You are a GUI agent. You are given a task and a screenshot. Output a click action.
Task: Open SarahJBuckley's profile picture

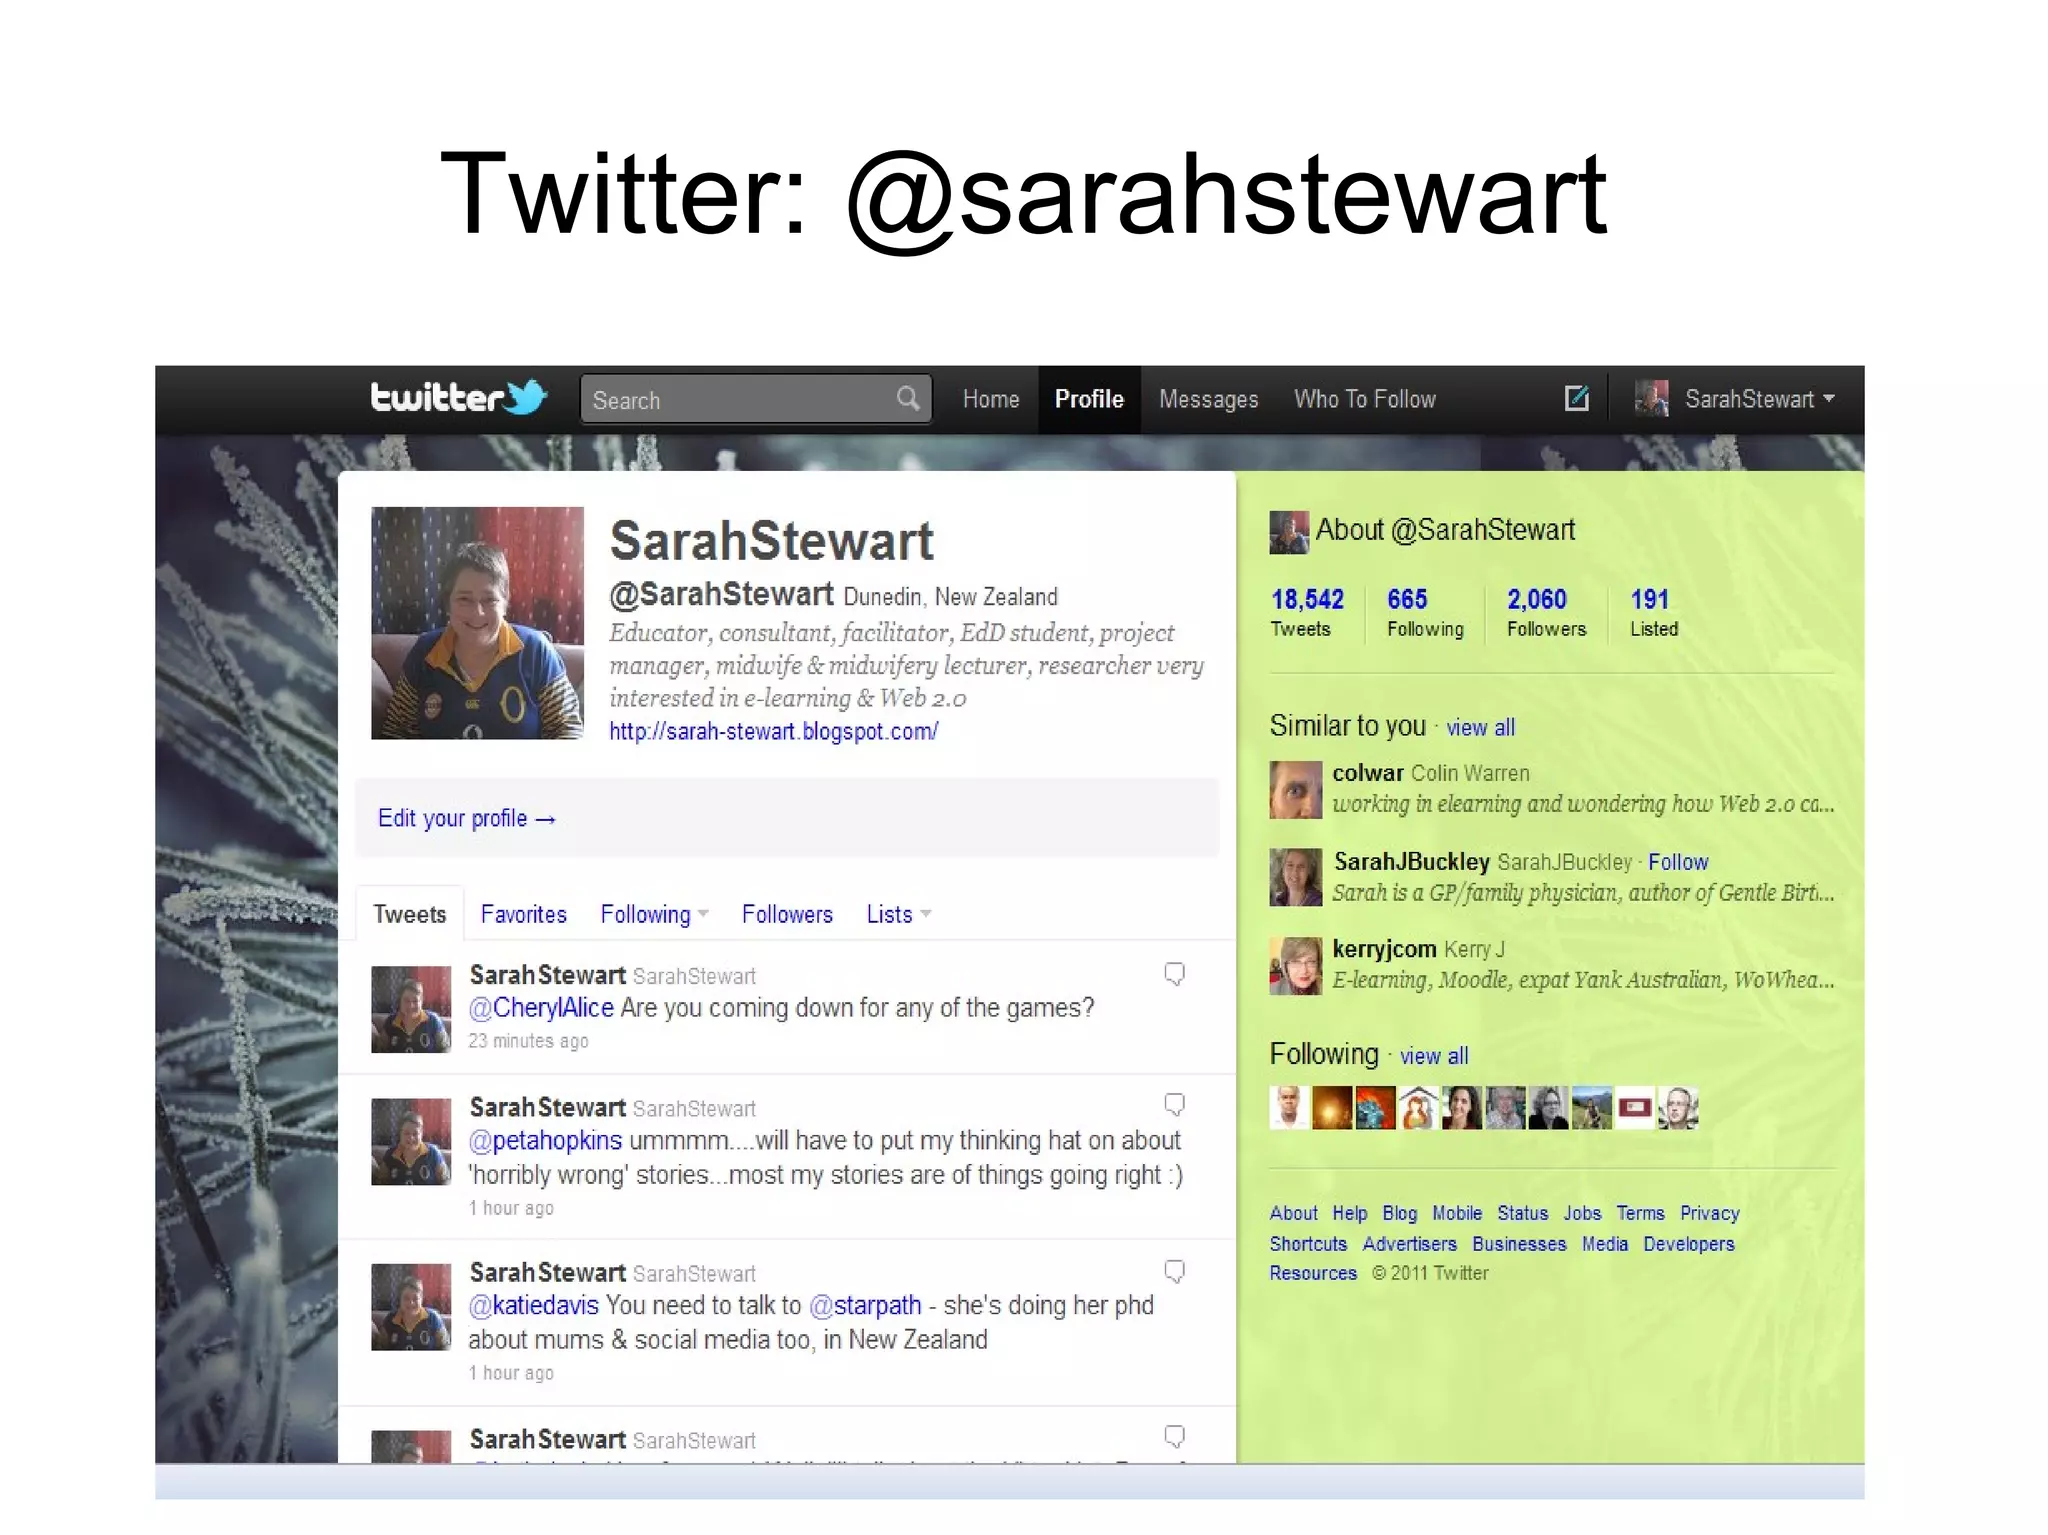coord(1296,877)
